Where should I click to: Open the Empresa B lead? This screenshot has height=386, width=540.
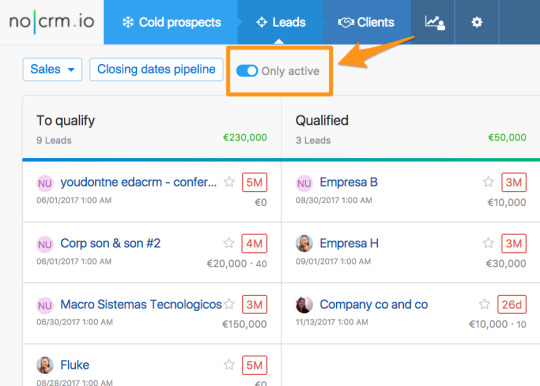[x=349, y=182]
